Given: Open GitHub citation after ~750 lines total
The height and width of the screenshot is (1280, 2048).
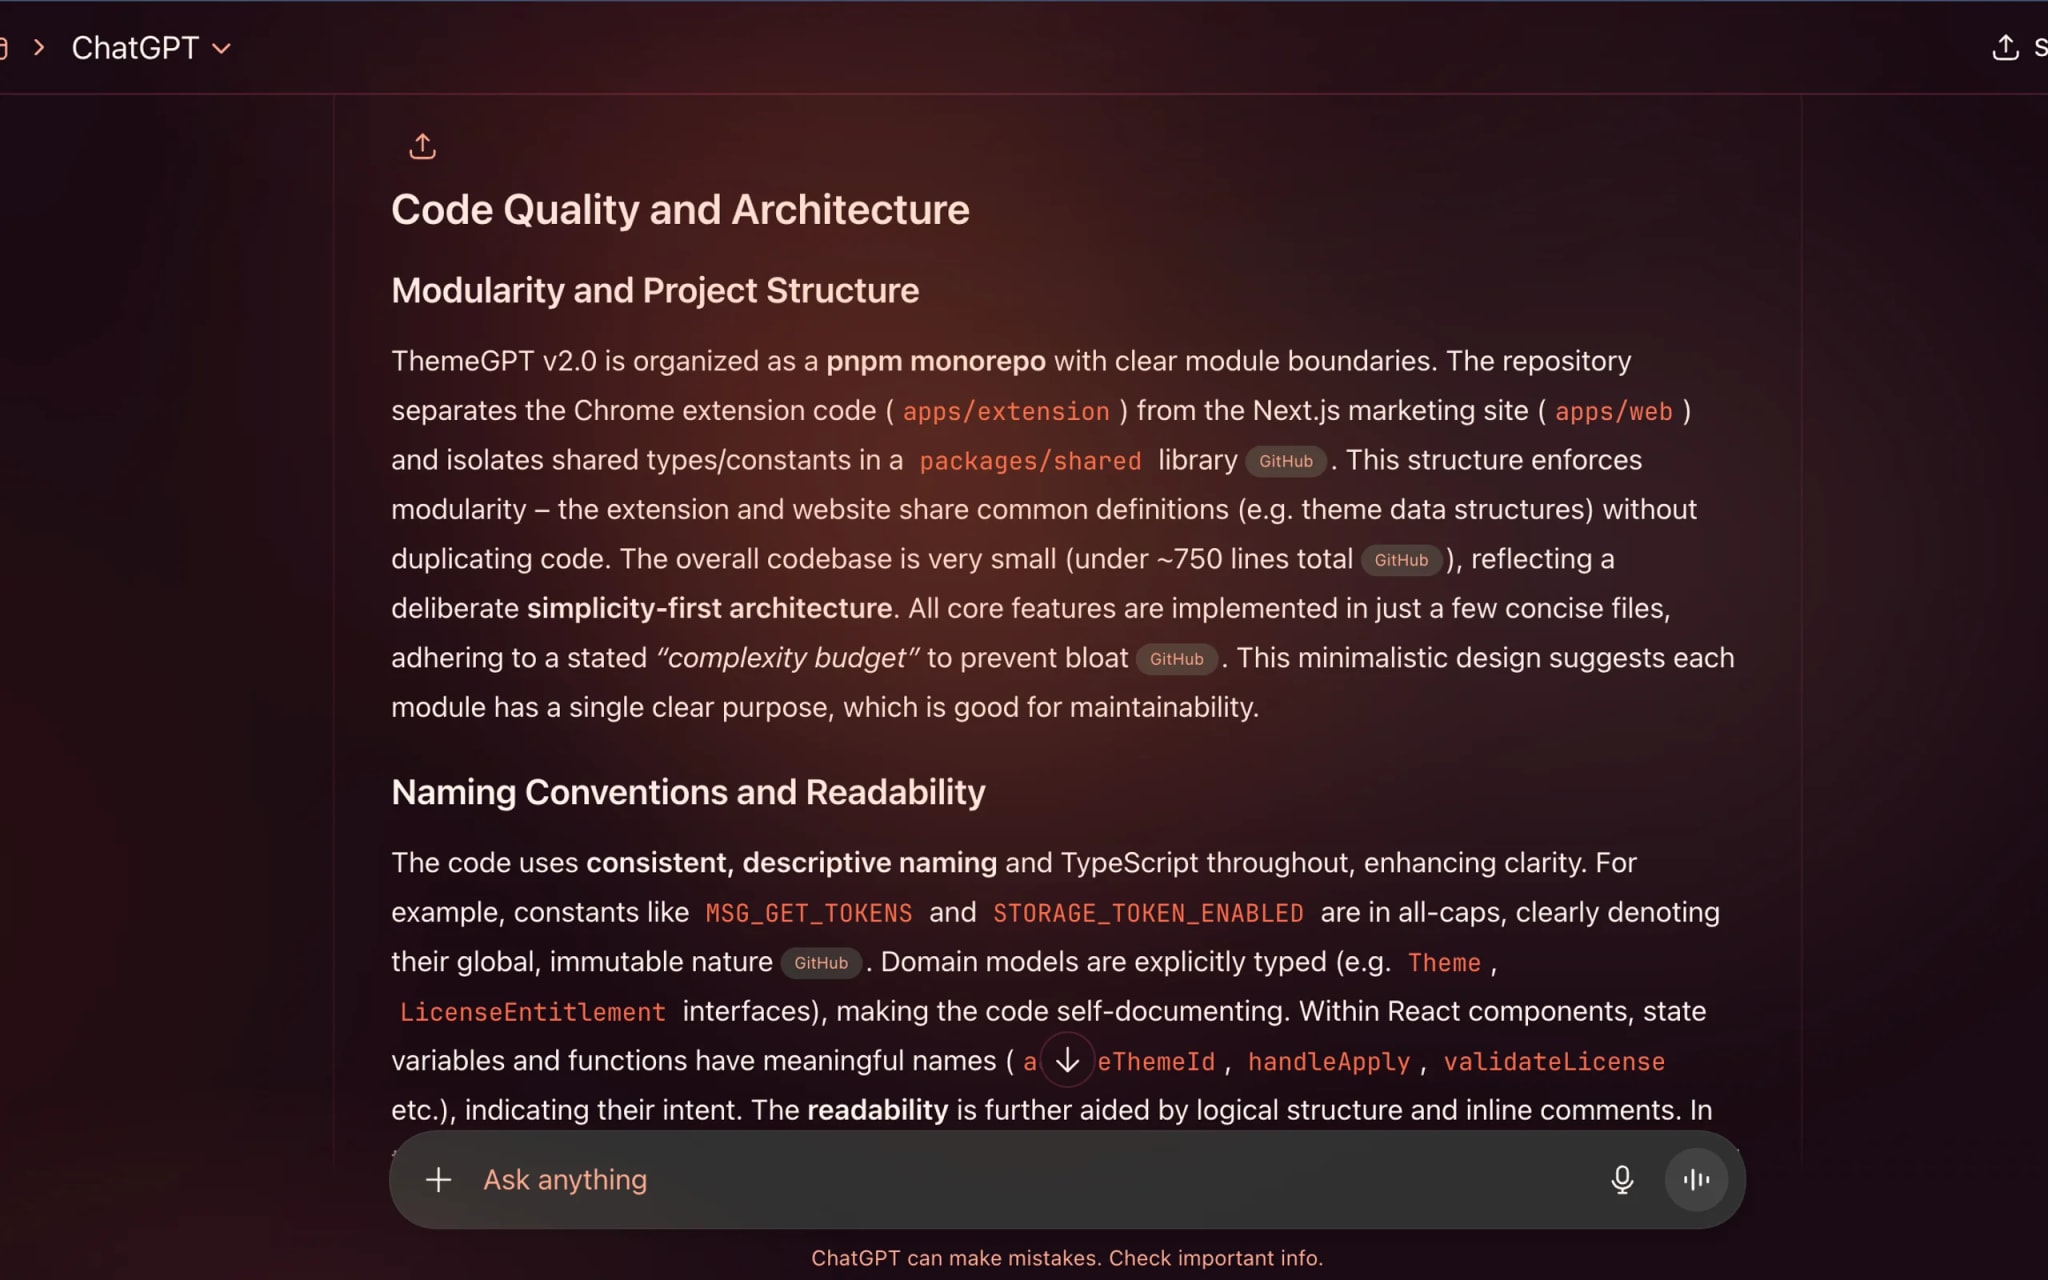Looking at the screenshot, I should tap(1400, 560).
